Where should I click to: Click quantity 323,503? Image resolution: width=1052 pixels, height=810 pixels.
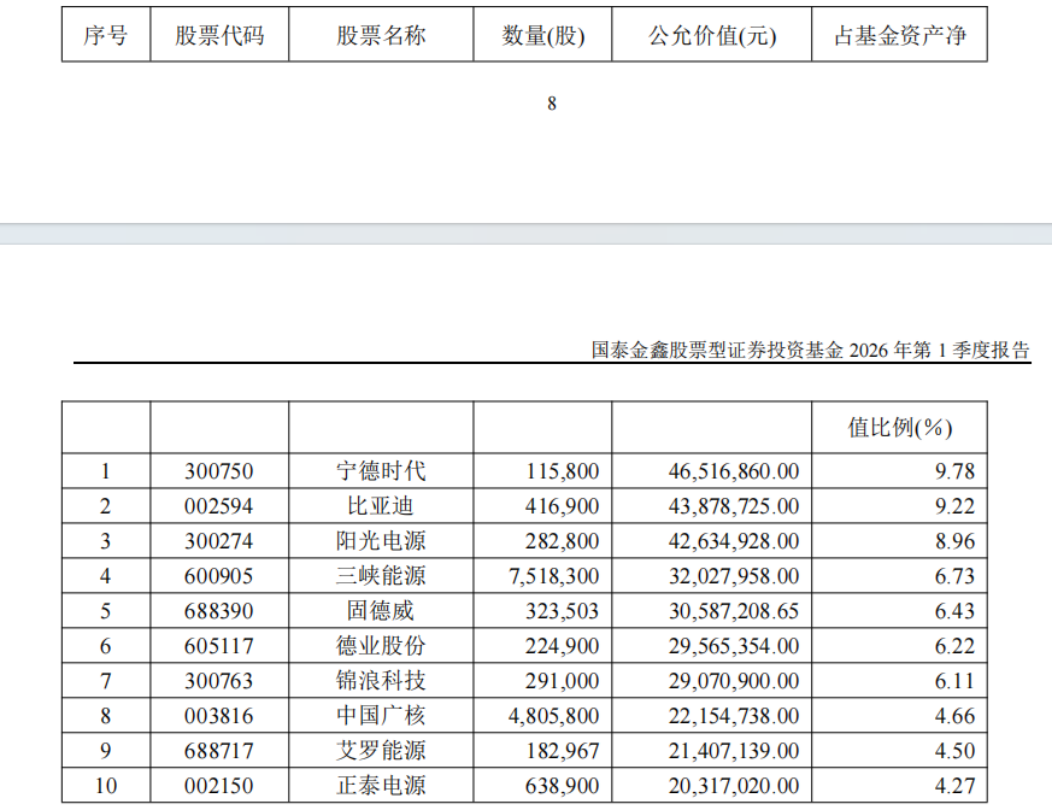point(562,611)
